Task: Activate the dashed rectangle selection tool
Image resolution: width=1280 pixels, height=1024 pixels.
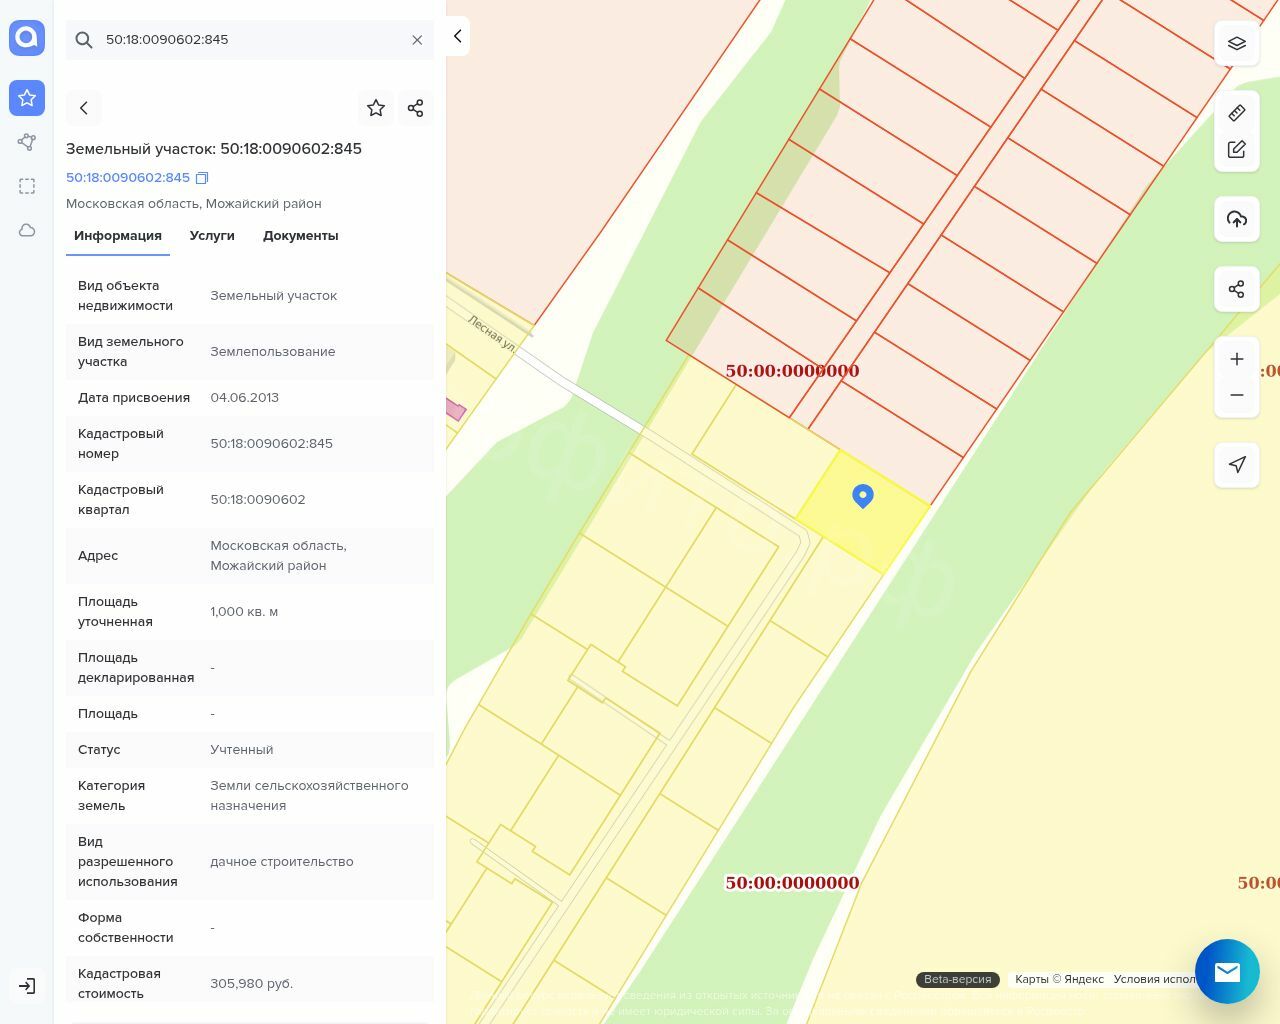Action: click(27, 186)
